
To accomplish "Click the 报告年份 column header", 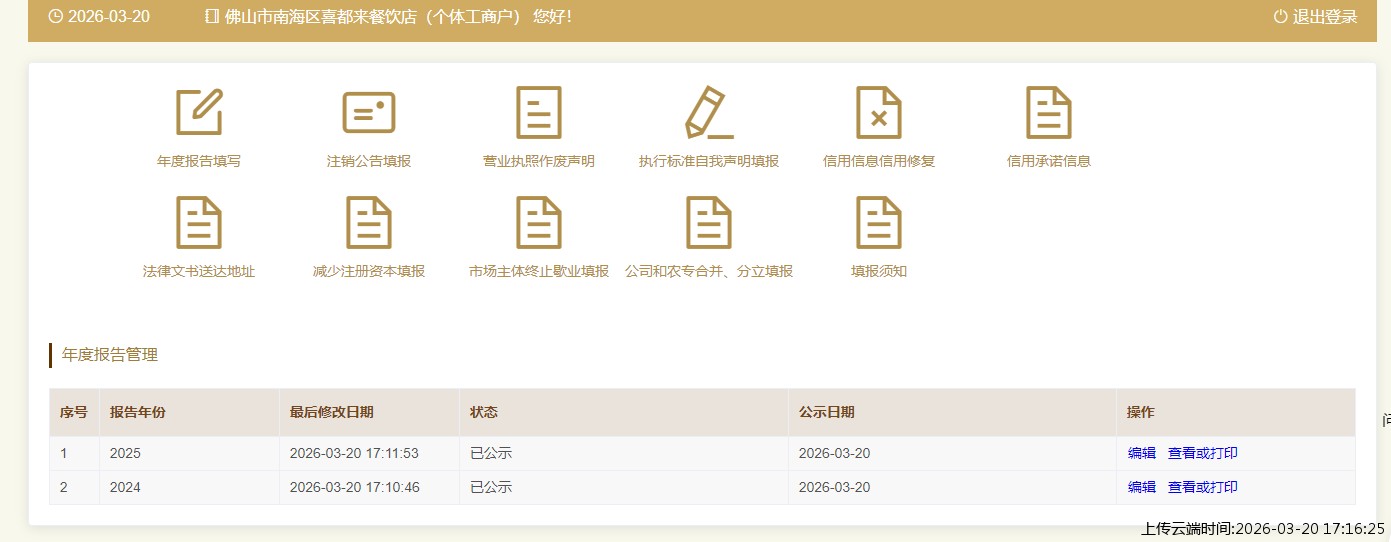I will (x=138, y=412).
